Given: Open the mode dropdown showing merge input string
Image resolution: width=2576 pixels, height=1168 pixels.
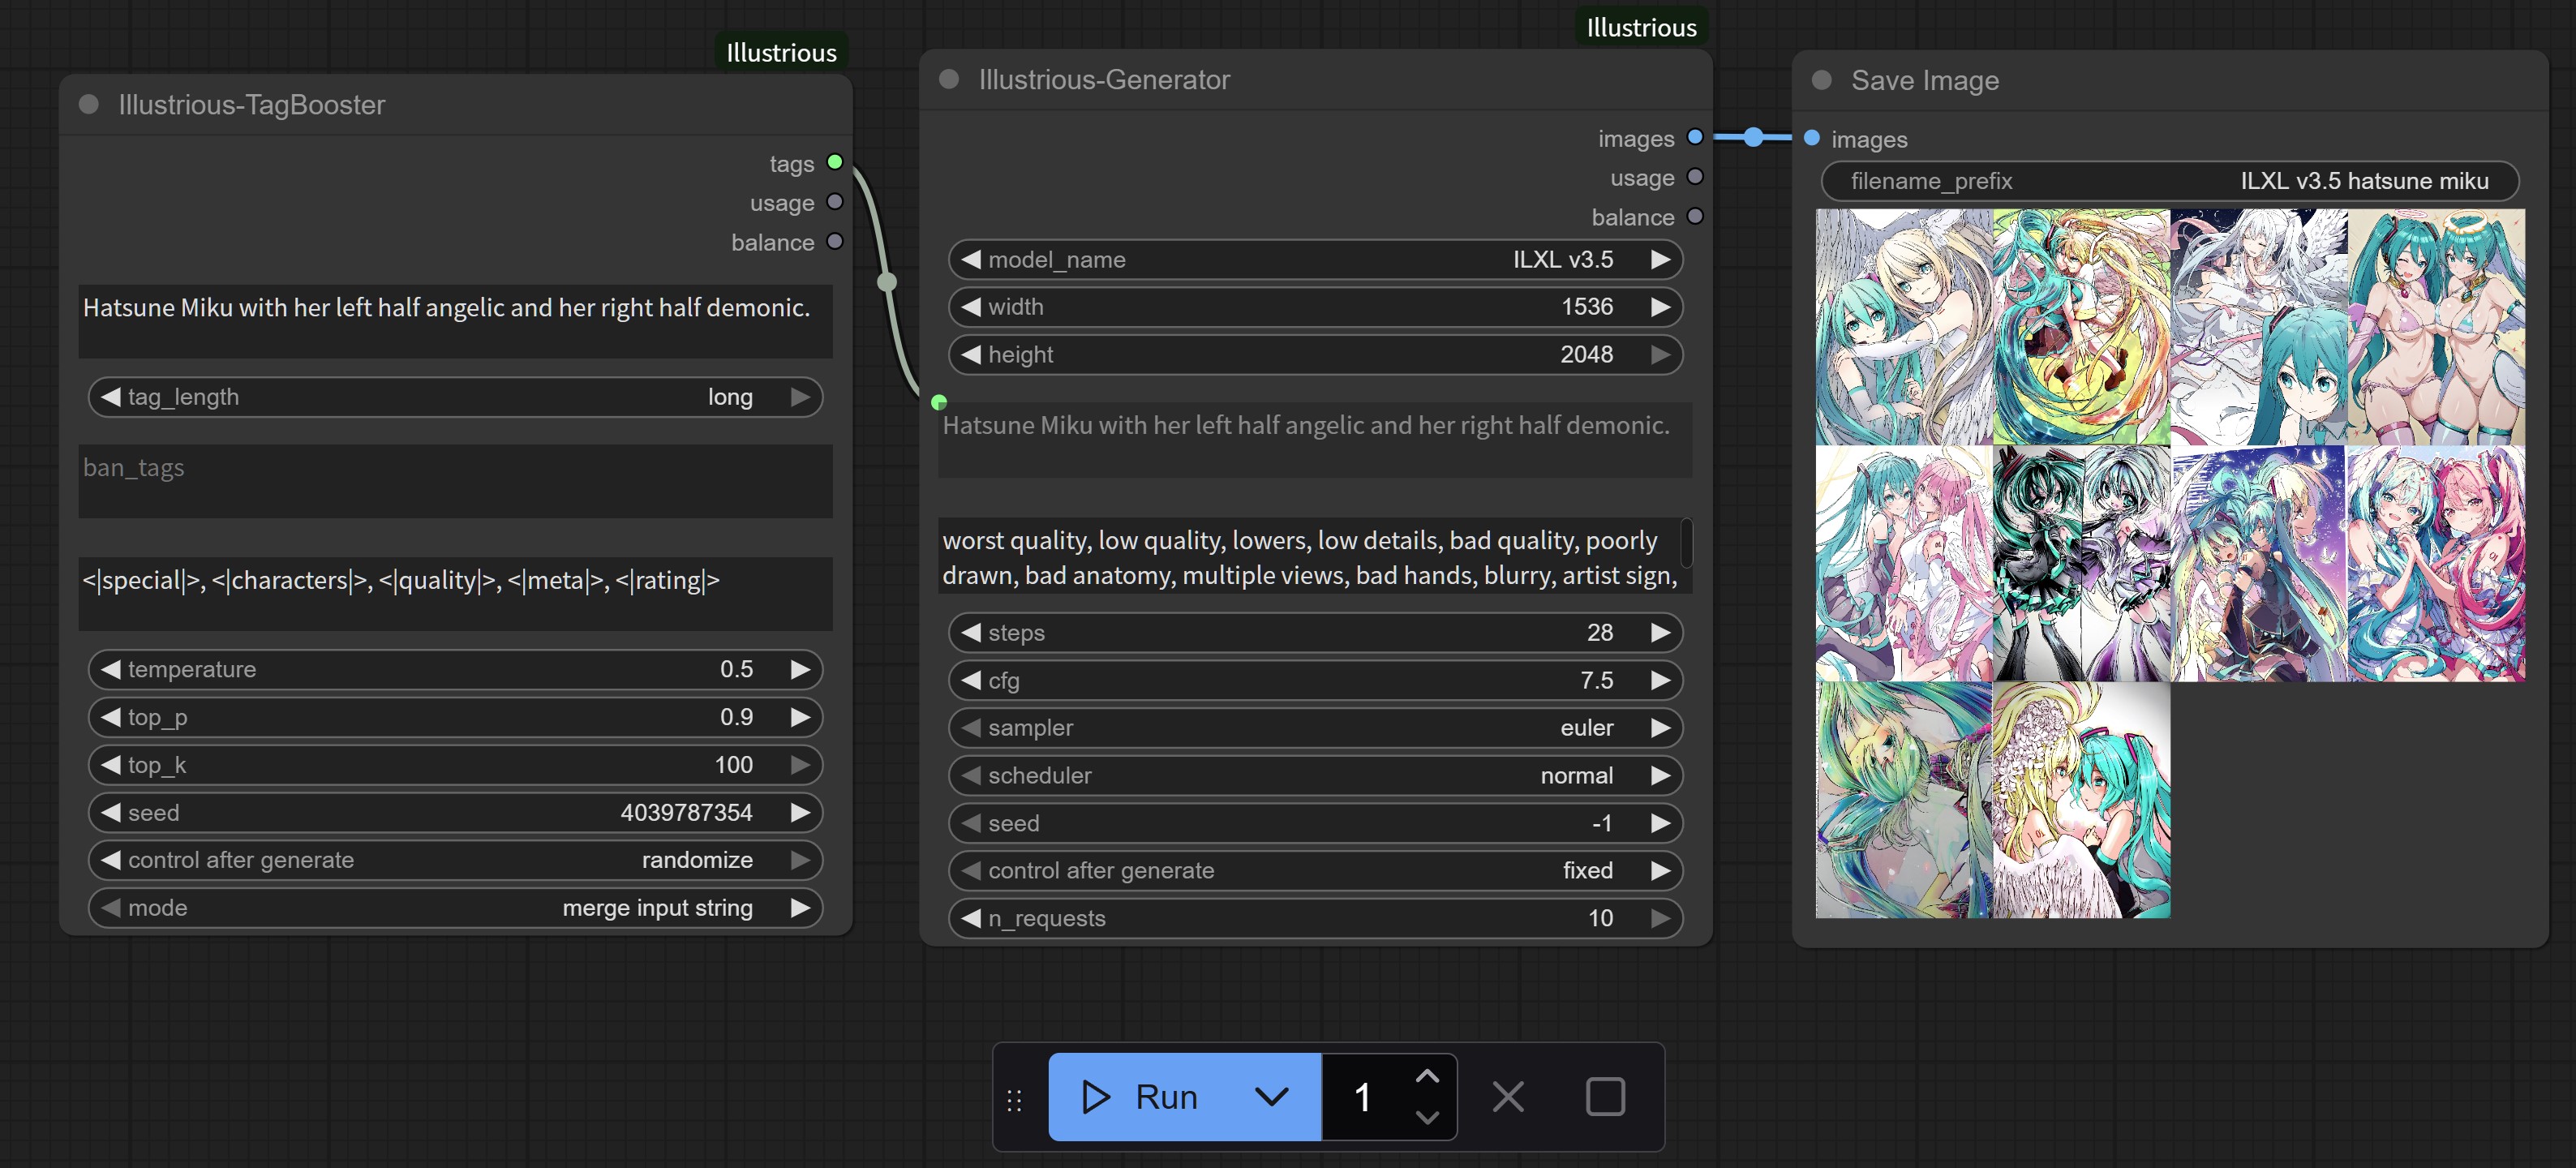Looking at the screenshot, I should (x=455, y=908).
